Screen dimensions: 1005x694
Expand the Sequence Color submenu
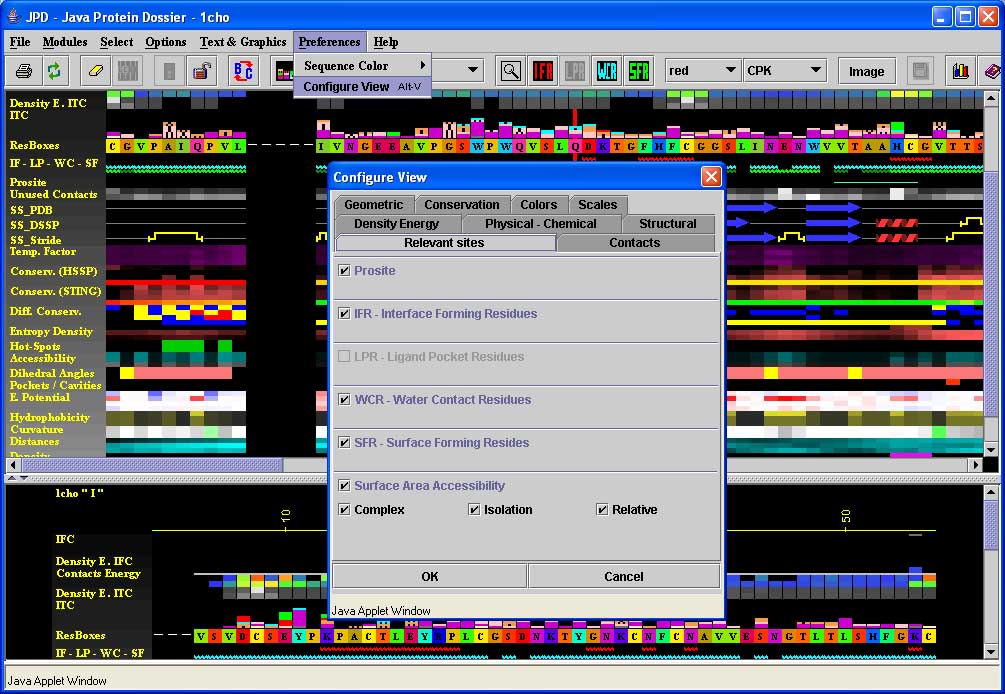click(362, 65)
